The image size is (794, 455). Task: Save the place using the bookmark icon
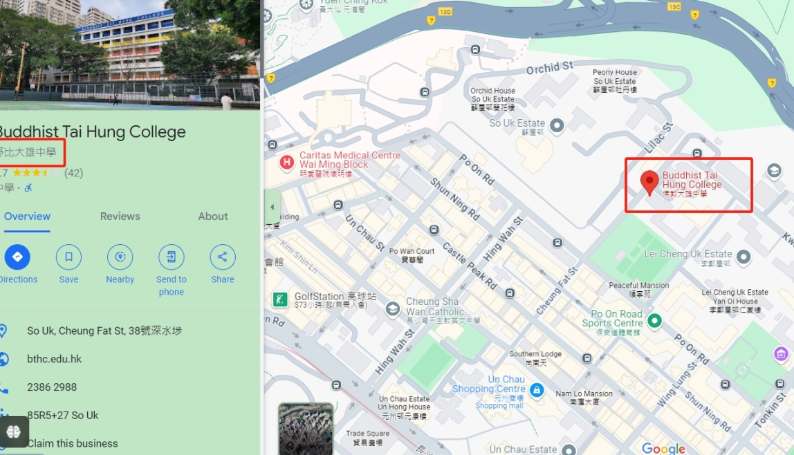click(68, 257)
